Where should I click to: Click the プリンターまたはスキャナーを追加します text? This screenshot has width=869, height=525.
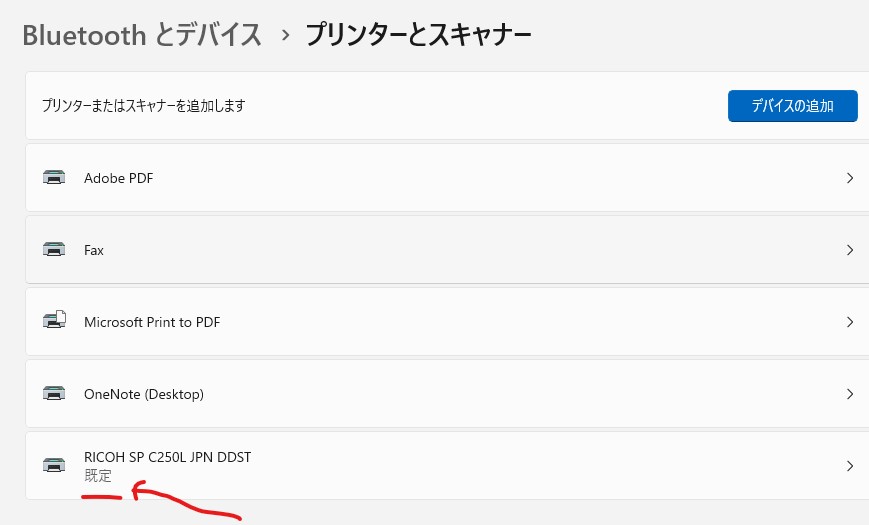tap(144, 105)
